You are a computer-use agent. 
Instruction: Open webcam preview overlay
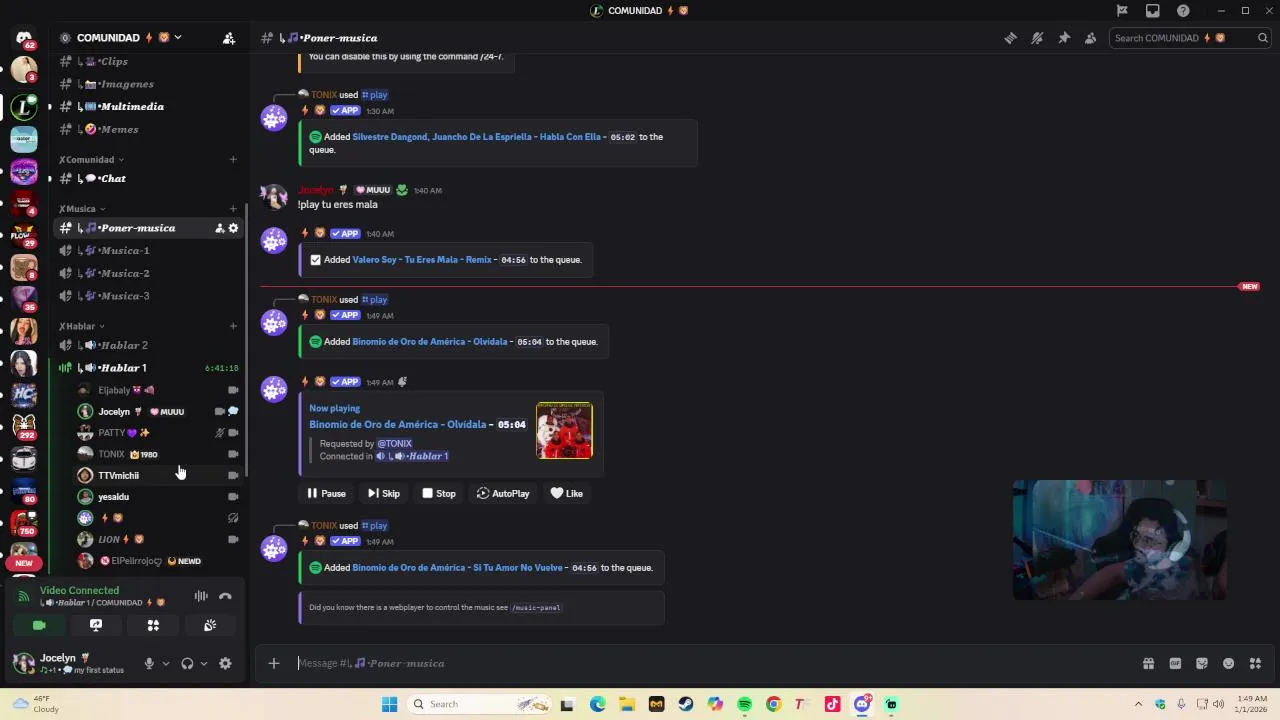[1119, 540]
